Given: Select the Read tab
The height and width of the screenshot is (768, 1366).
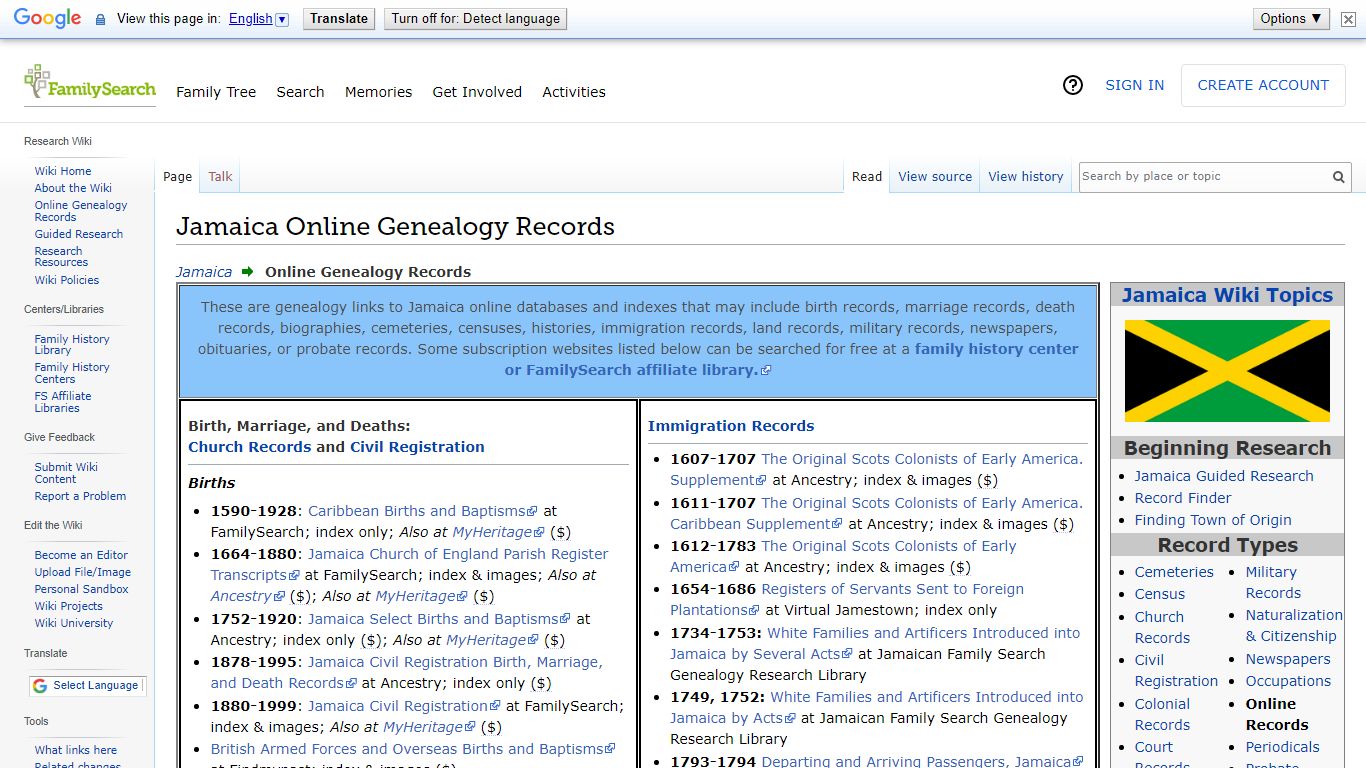Looking at the screenshot, I should point(867,177).
